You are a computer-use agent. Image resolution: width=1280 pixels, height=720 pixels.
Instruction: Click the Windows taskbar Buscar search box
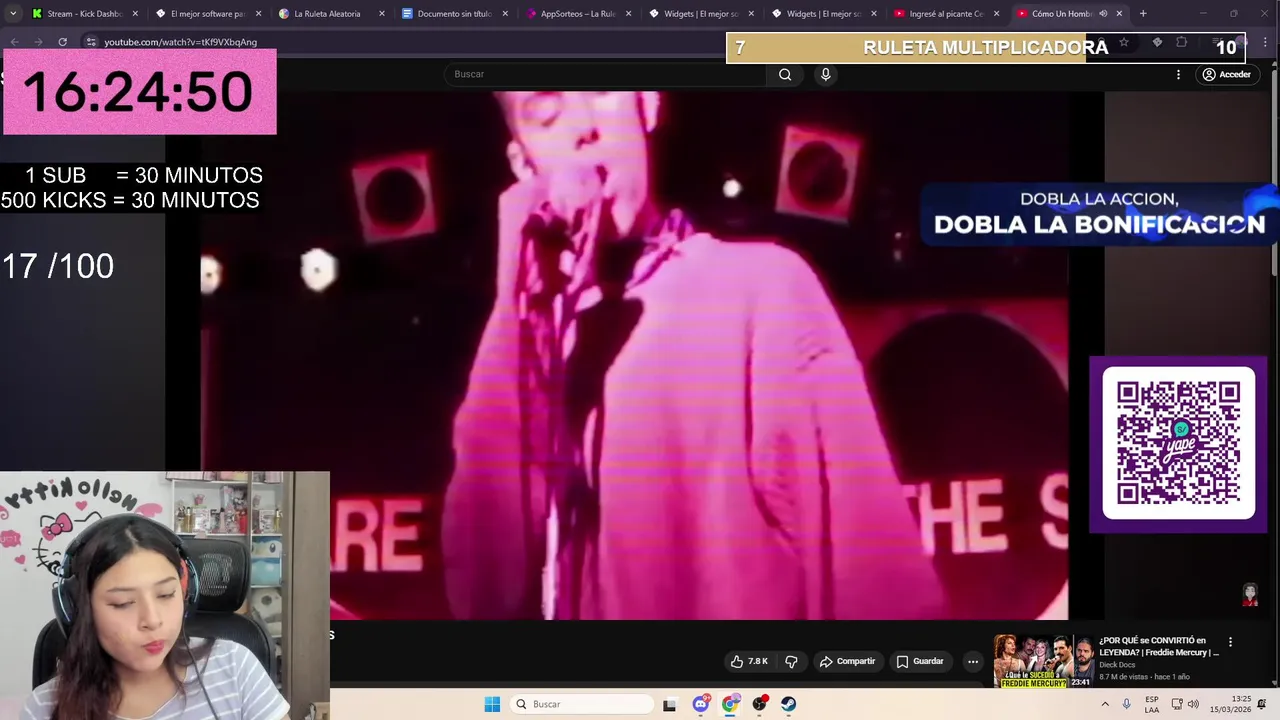[580, 704]
